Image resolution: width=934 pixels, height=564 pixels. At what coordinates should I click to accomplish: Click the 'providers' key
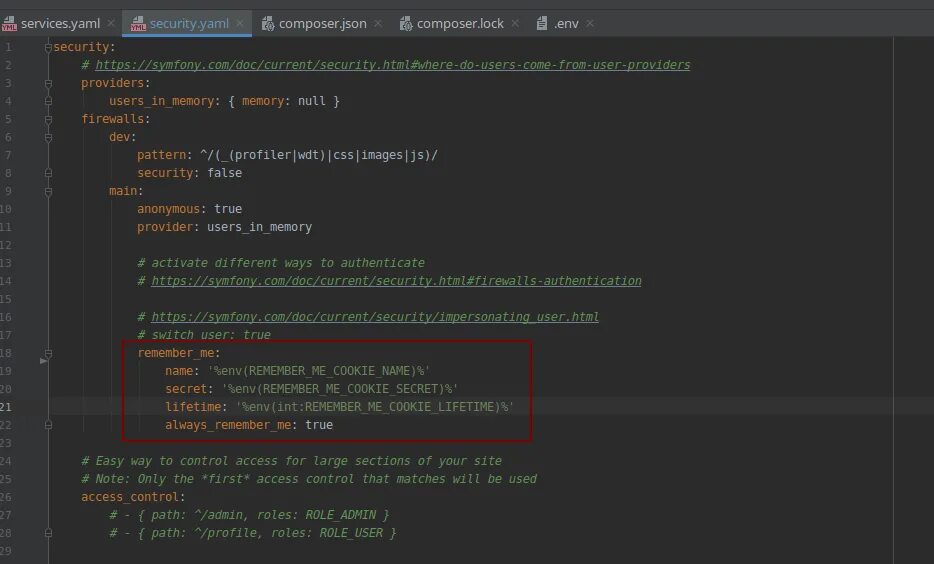[113, 83]
